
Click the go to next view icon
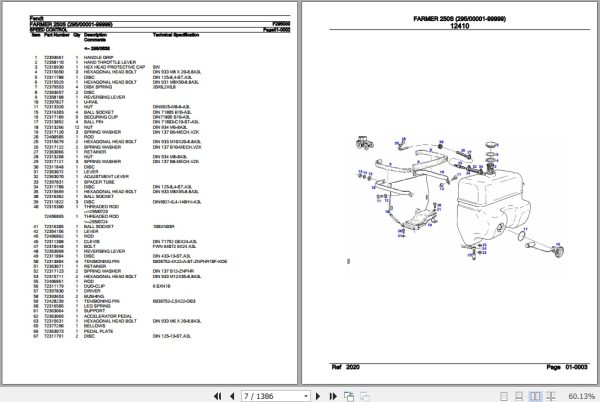(365, 396)
